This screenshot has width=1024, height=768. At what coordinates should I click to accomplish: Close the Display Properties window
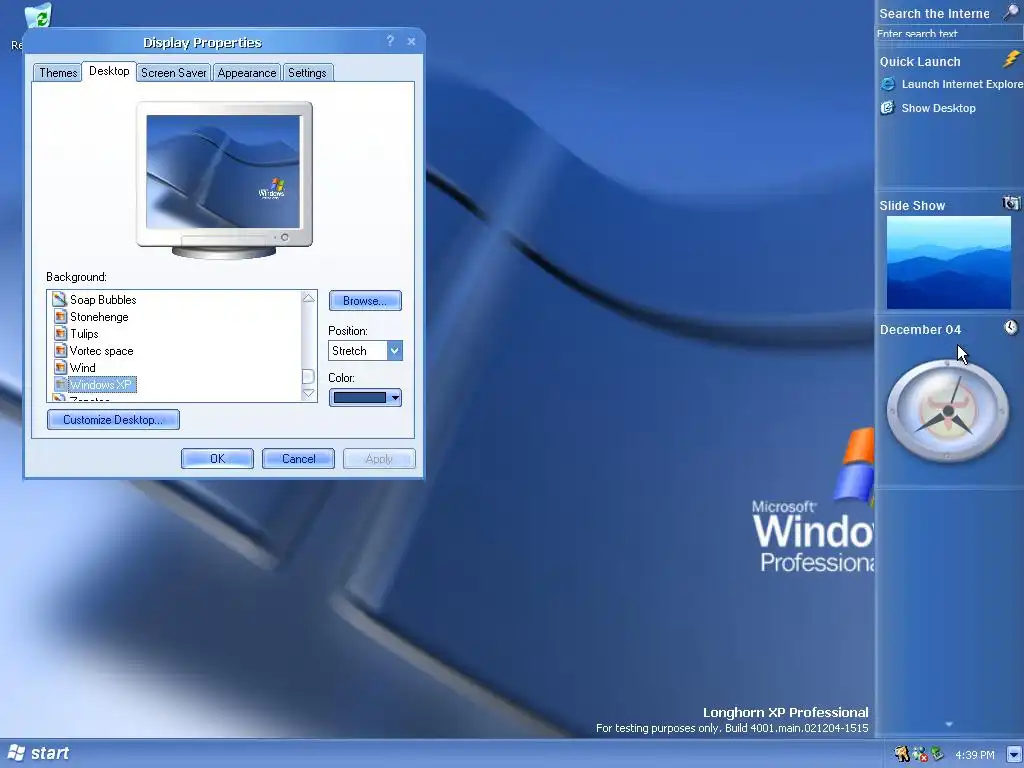tap(411, 41)
